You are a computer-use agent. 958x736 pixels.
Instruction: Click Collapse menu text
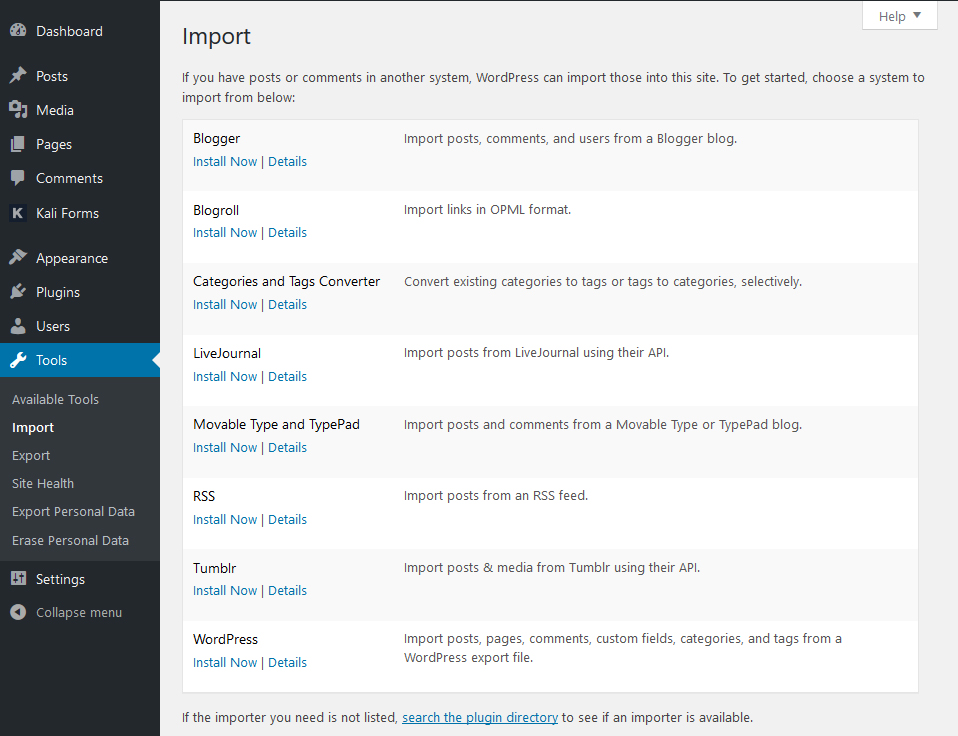point(79,613)
